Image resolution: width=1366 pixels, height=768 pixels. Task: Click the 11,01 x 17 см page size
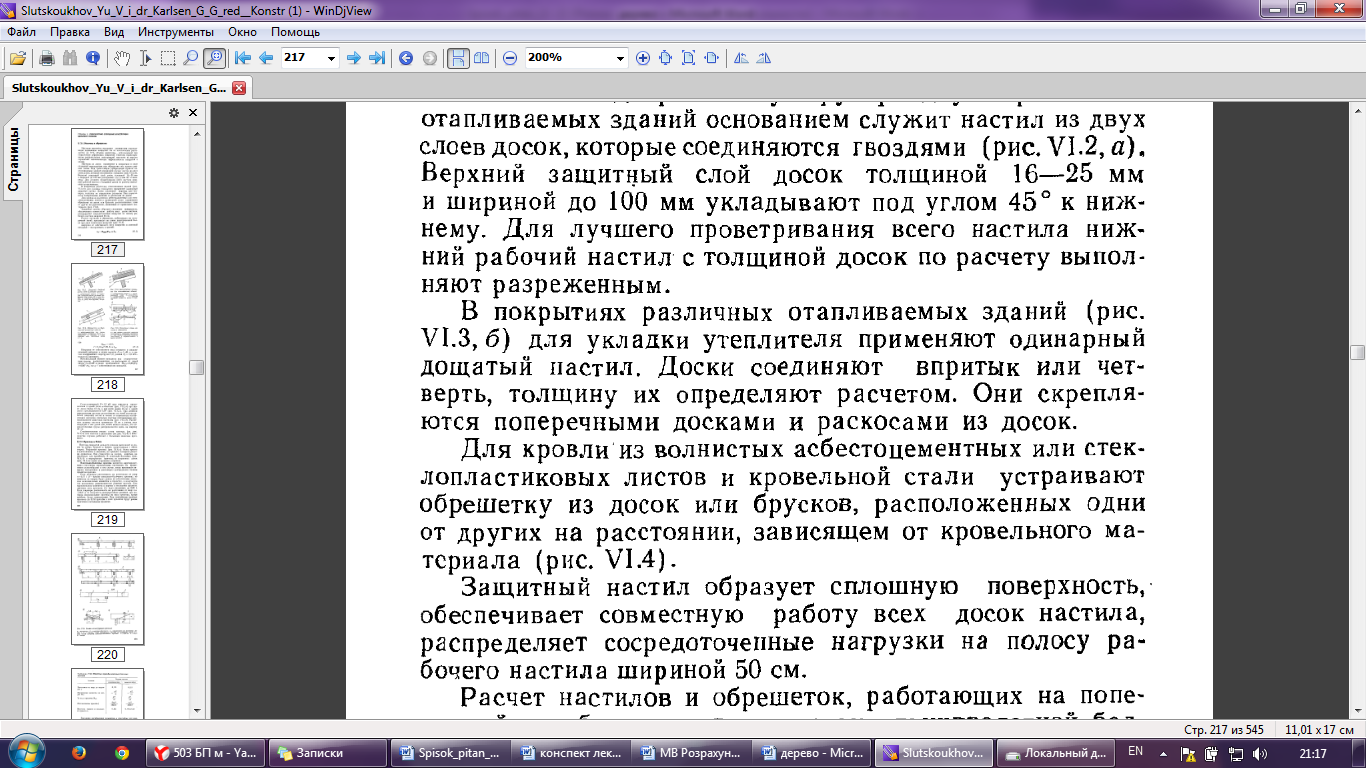1319,729
